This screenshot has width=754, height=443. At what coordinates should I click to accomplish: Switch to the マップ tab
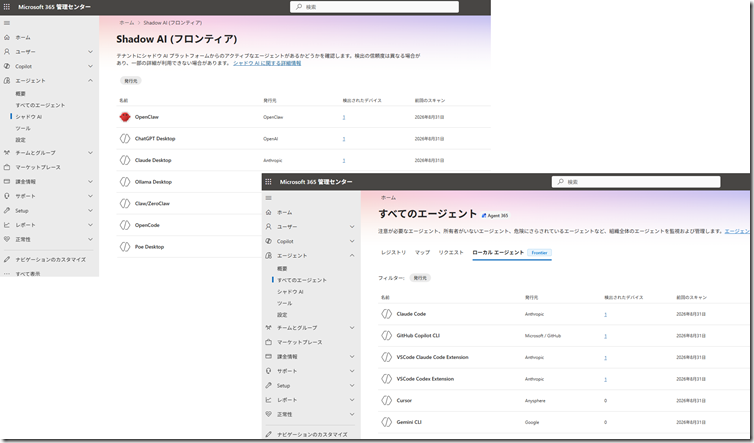pyautogui.click(x=422, y=253)
